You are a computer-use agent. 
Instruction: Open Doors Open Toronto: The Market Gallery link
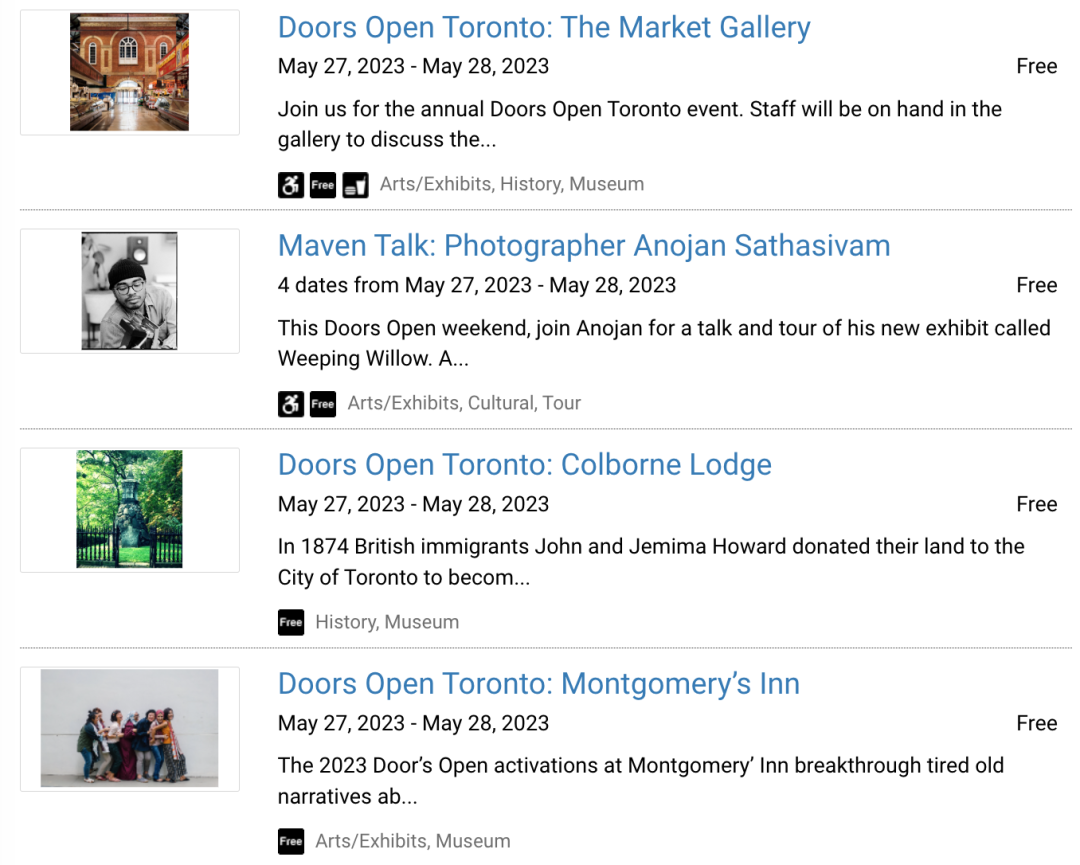click(x=544, y=28)
